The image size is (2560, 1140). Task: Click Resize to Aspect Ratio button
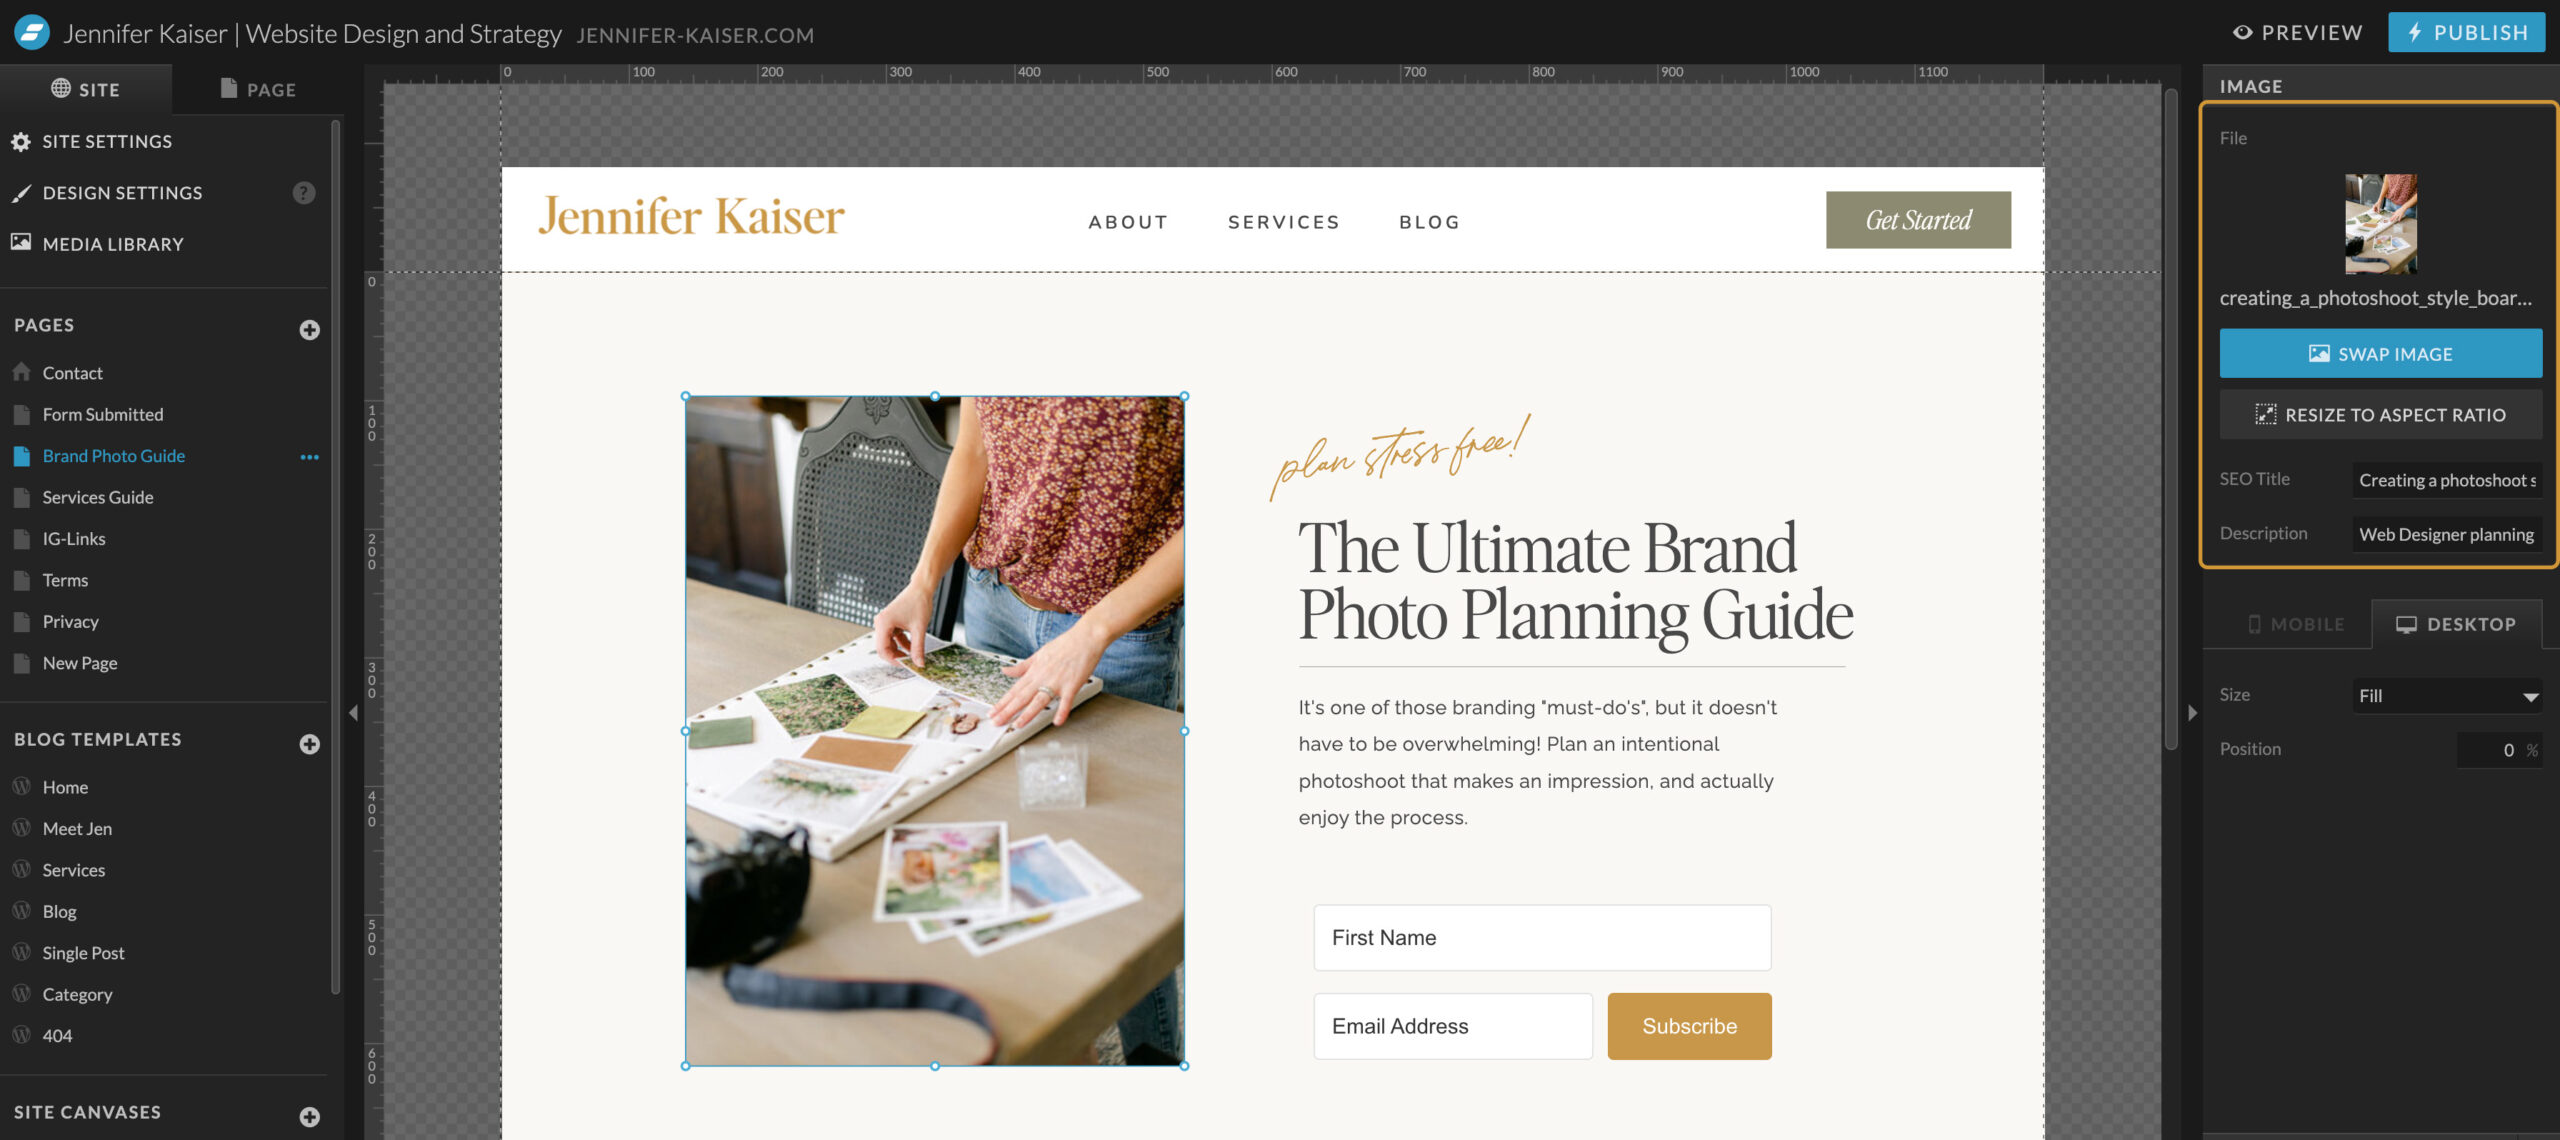[2380, 415]
